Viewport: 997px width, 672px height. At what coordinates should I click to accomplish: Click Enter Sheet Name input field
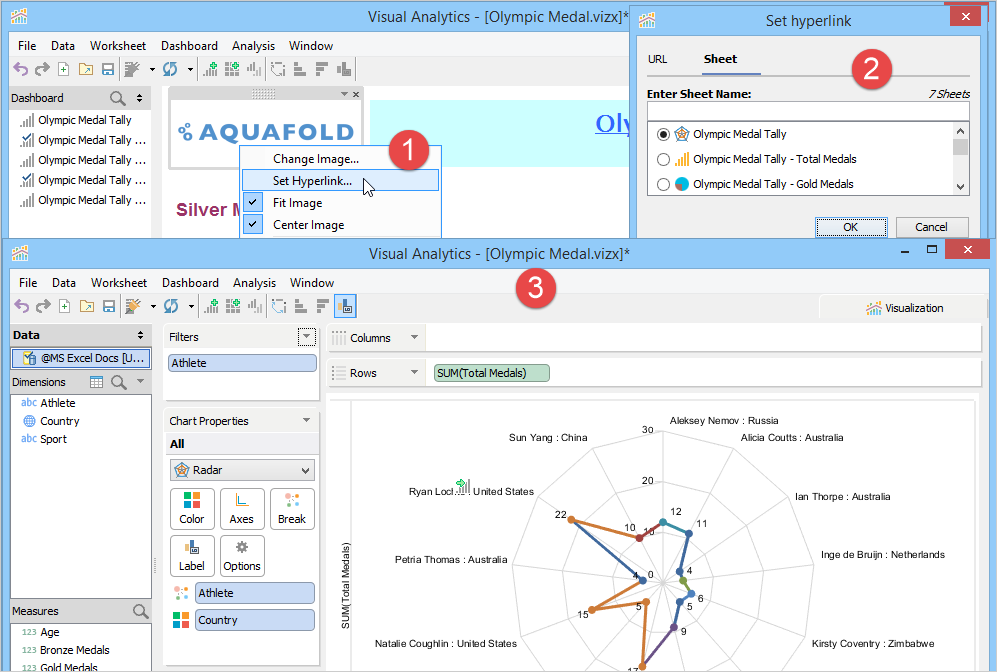click(808, 111)
